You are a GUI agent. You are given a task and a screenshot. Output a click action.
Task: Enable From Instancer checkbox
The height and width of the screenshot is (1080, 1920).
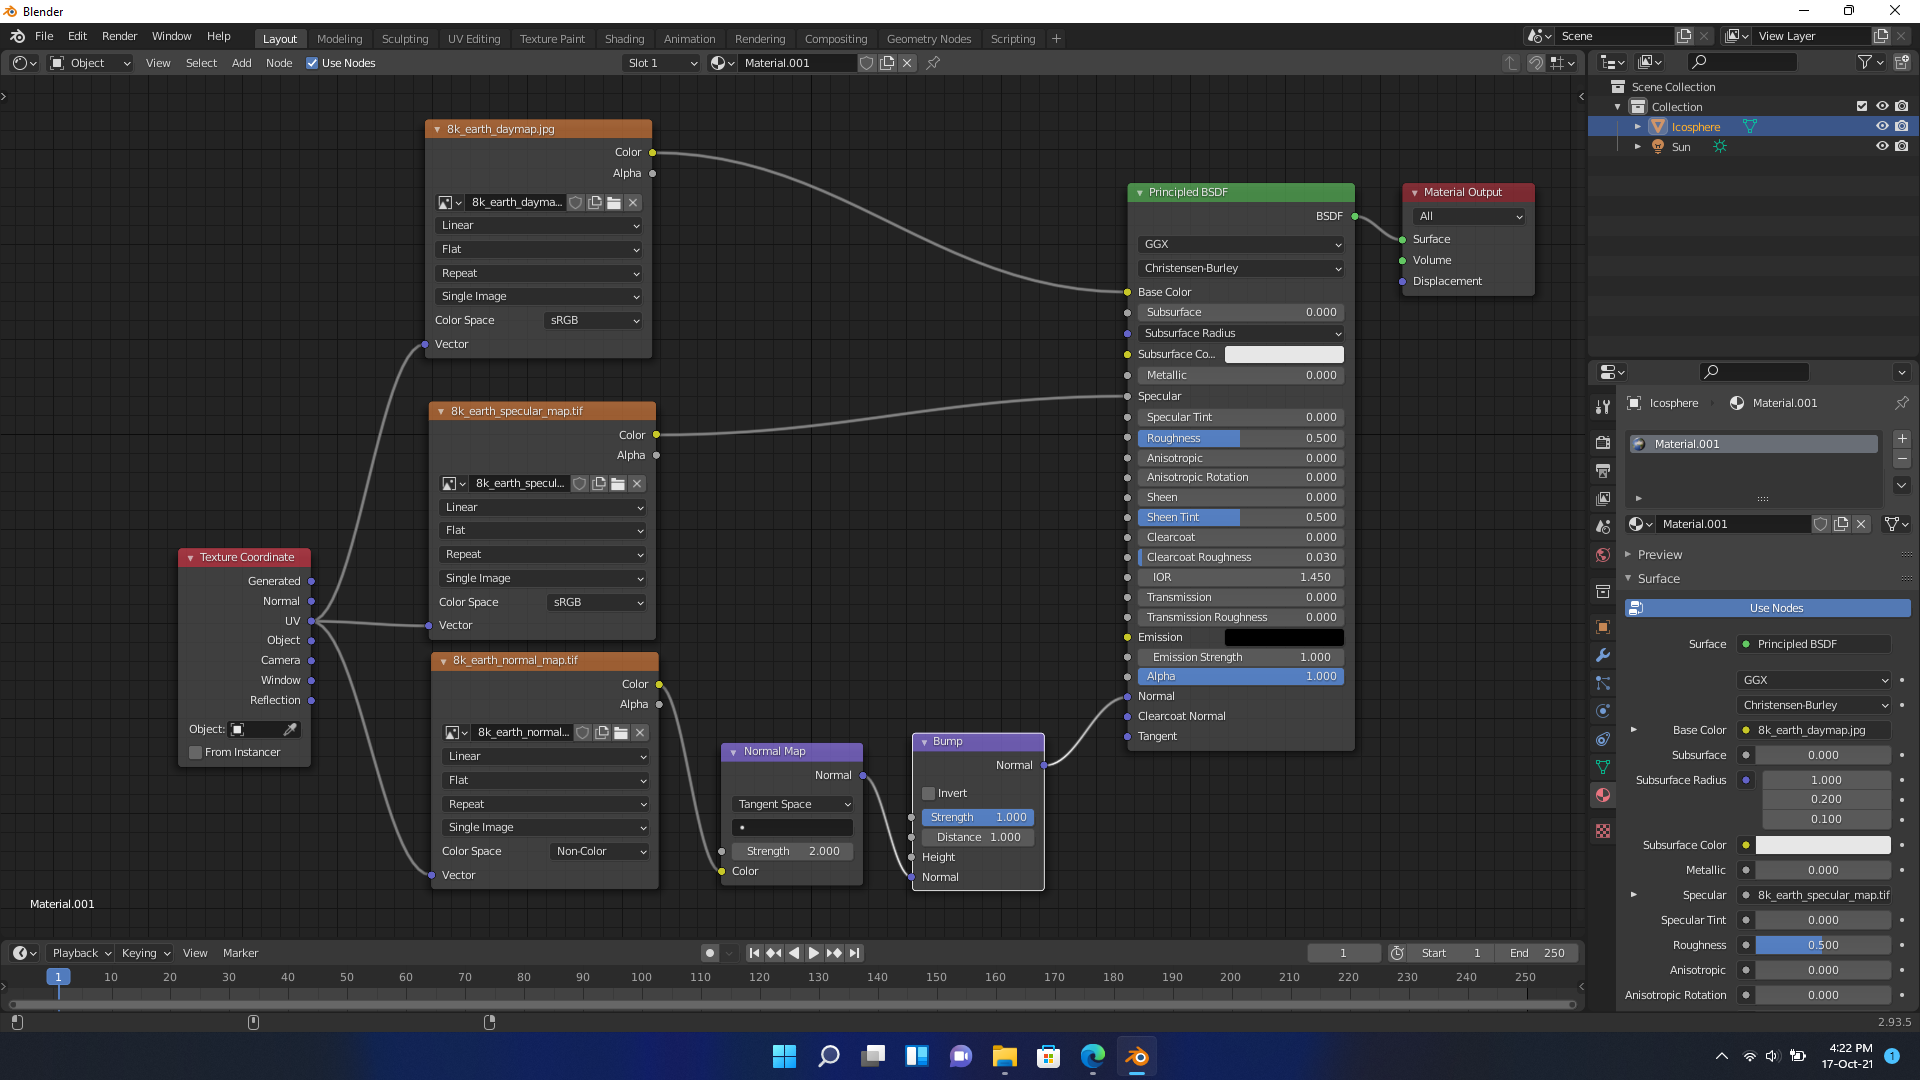pyautogui.click(x=196, y=753)
